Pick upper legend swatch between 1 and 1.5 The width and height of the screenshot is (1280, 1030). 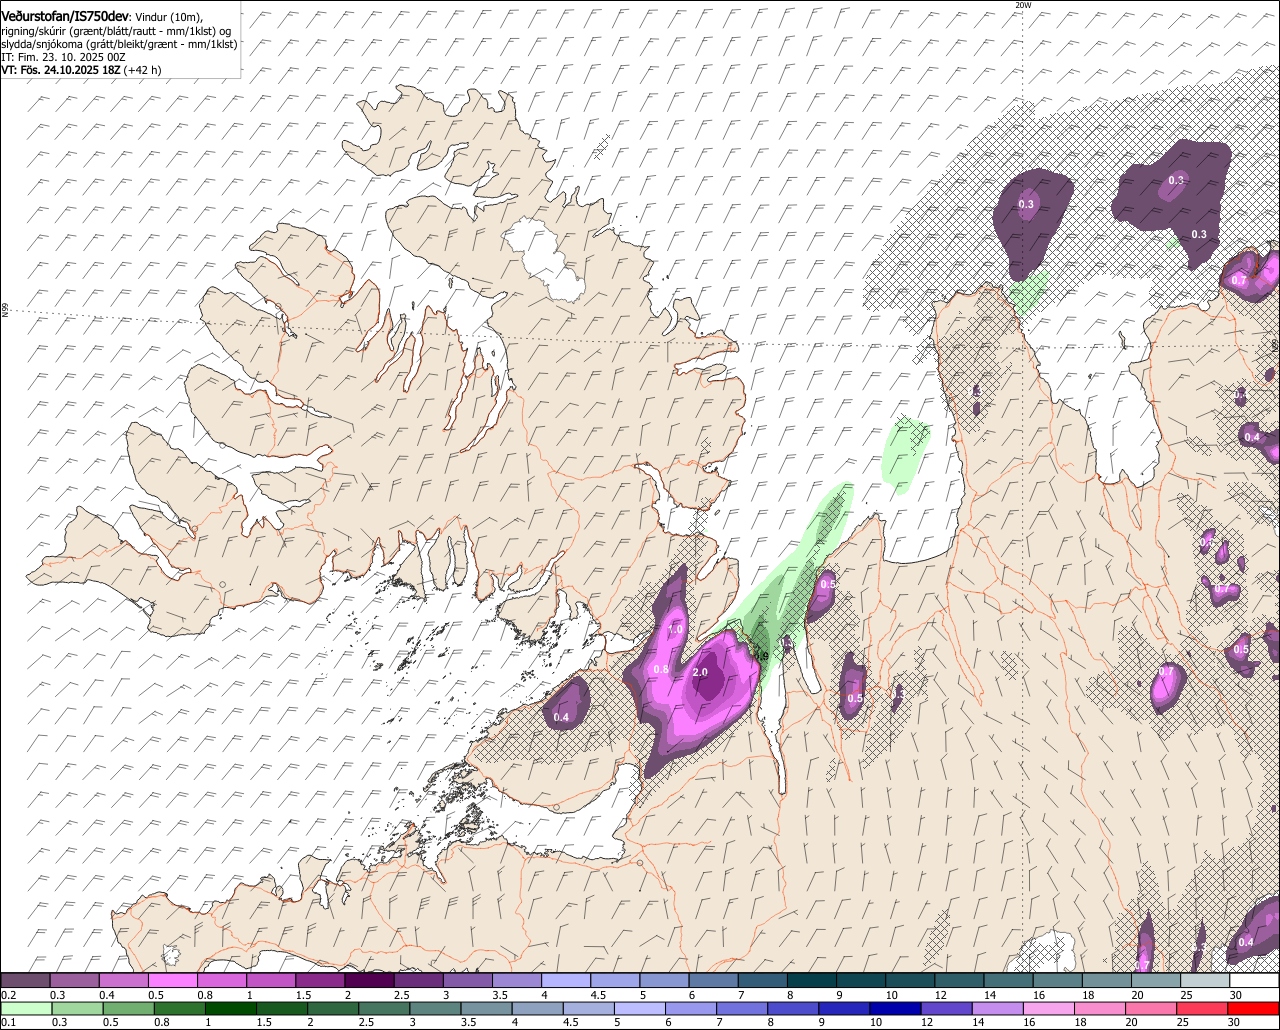click(x=272, y=980)
